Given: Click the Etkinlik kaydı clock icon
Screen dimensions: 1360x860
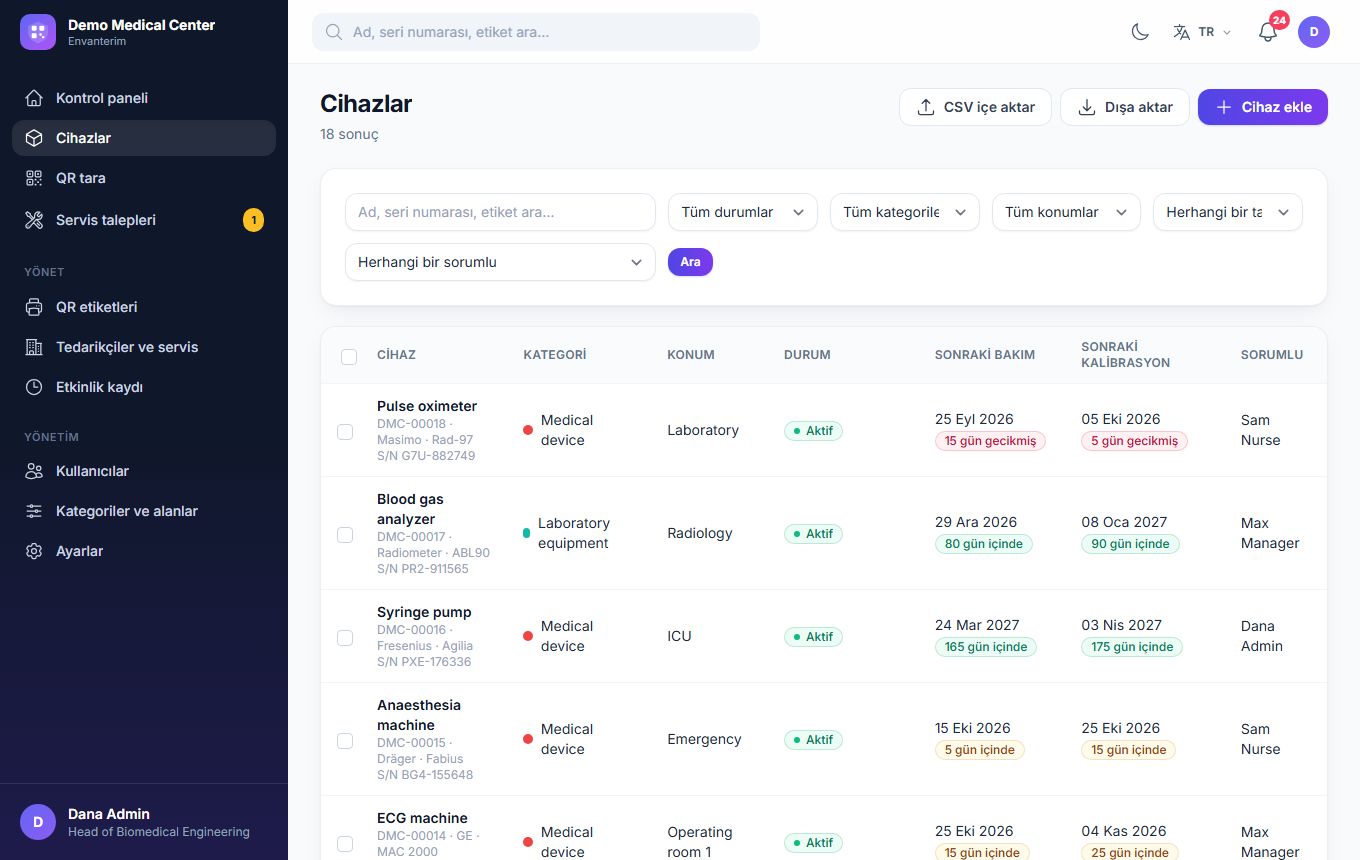Looking at the screenshot, I should pos(34,387).
